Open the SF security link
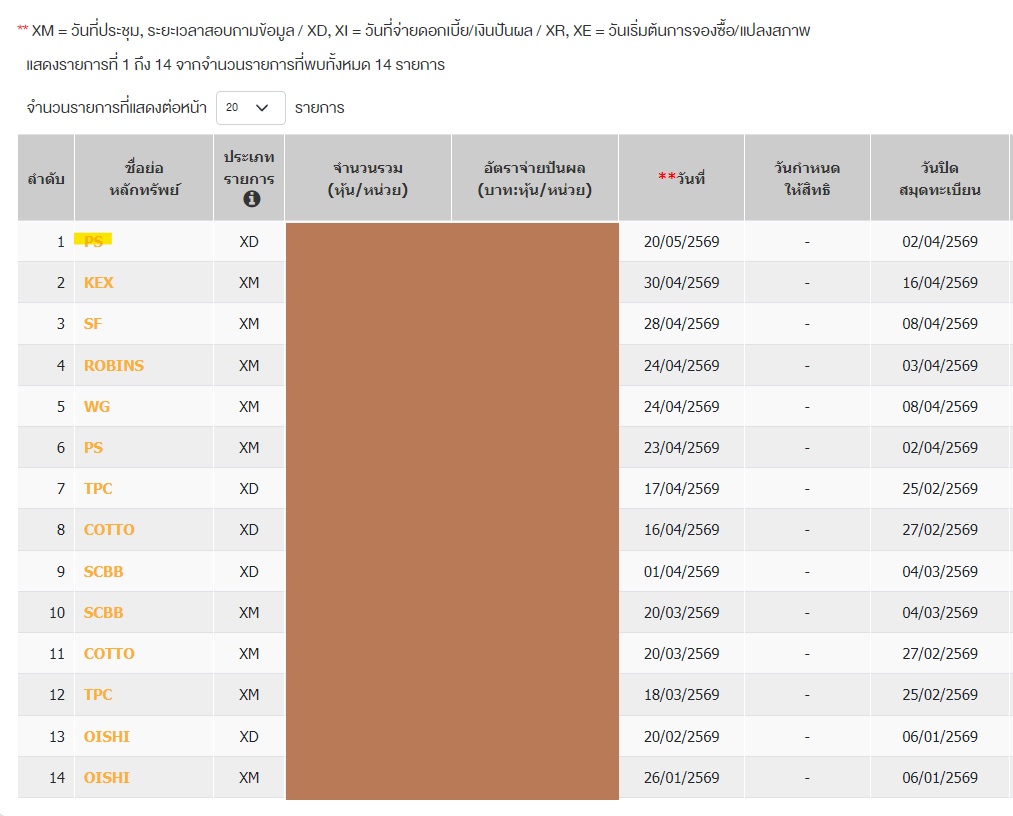1013x816 pixels. pyautogui.click(x=92, y=324)
